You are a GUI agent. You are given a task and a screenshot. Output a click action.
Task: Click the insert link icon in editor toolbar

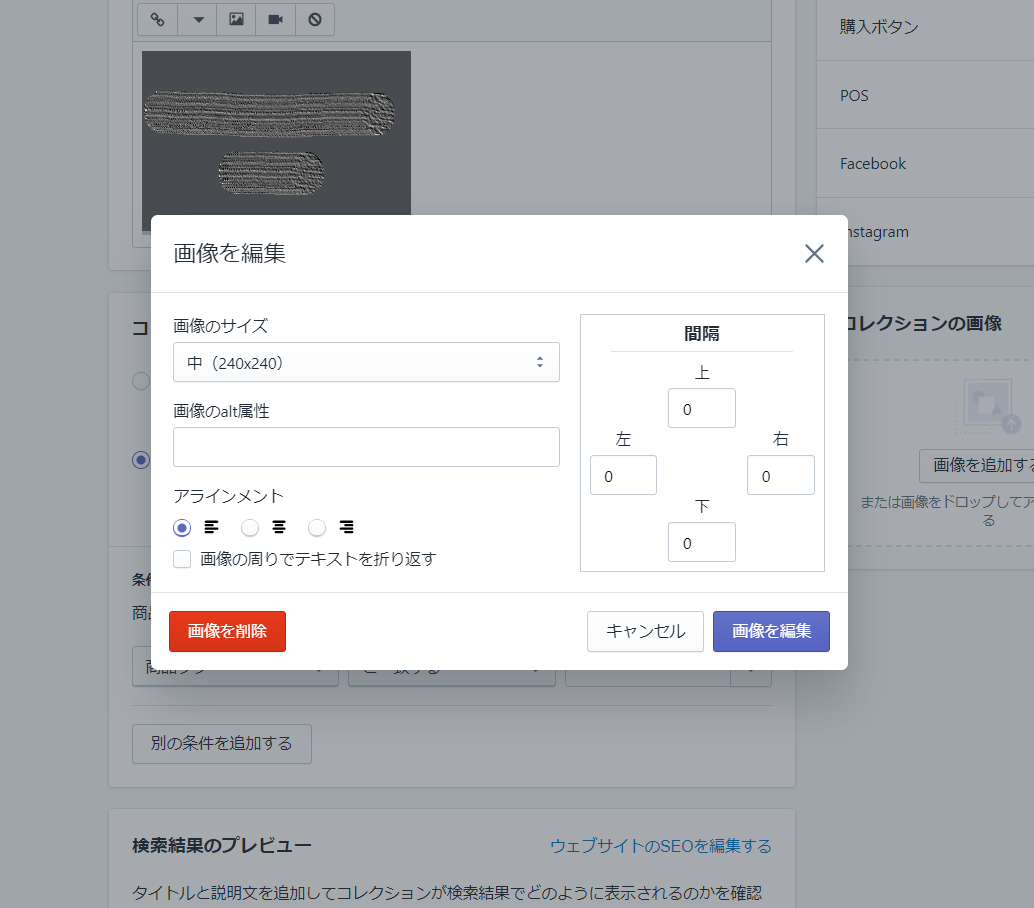(157, 19)
